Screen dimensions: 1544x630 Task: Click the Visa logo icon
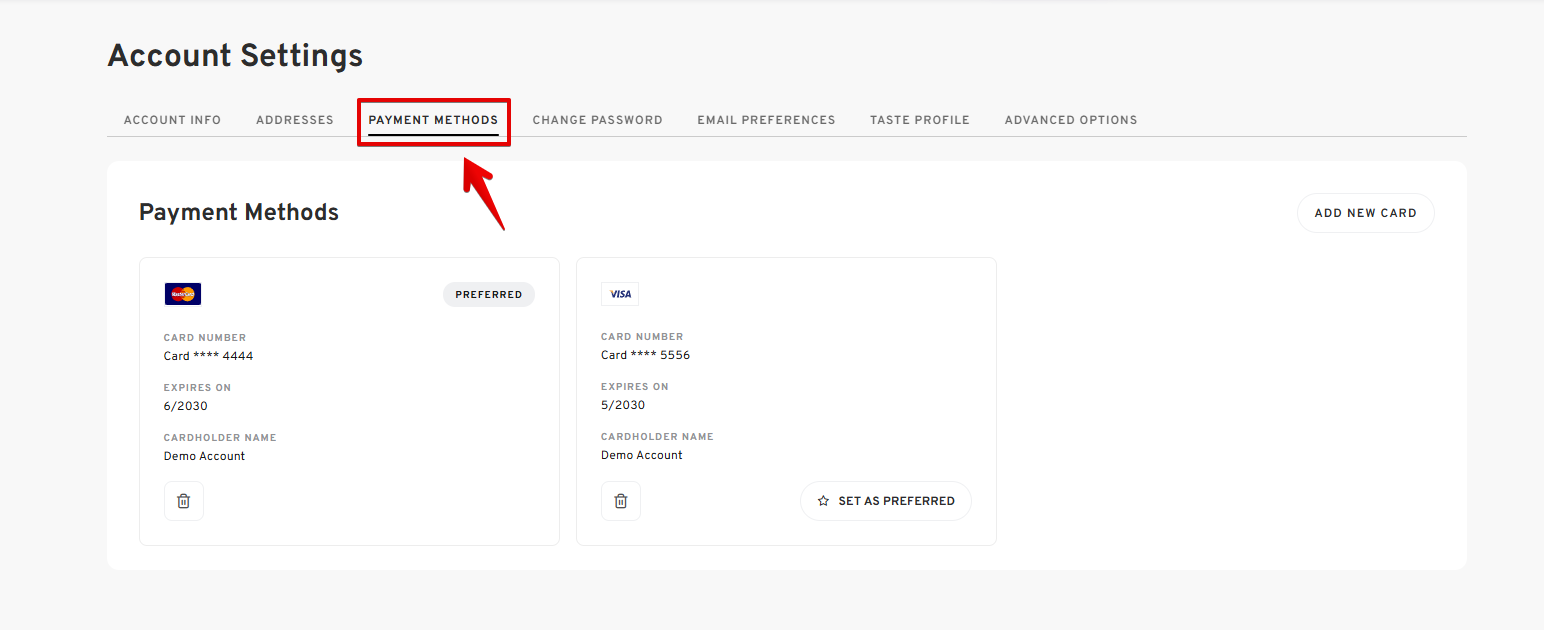(620, 294)
